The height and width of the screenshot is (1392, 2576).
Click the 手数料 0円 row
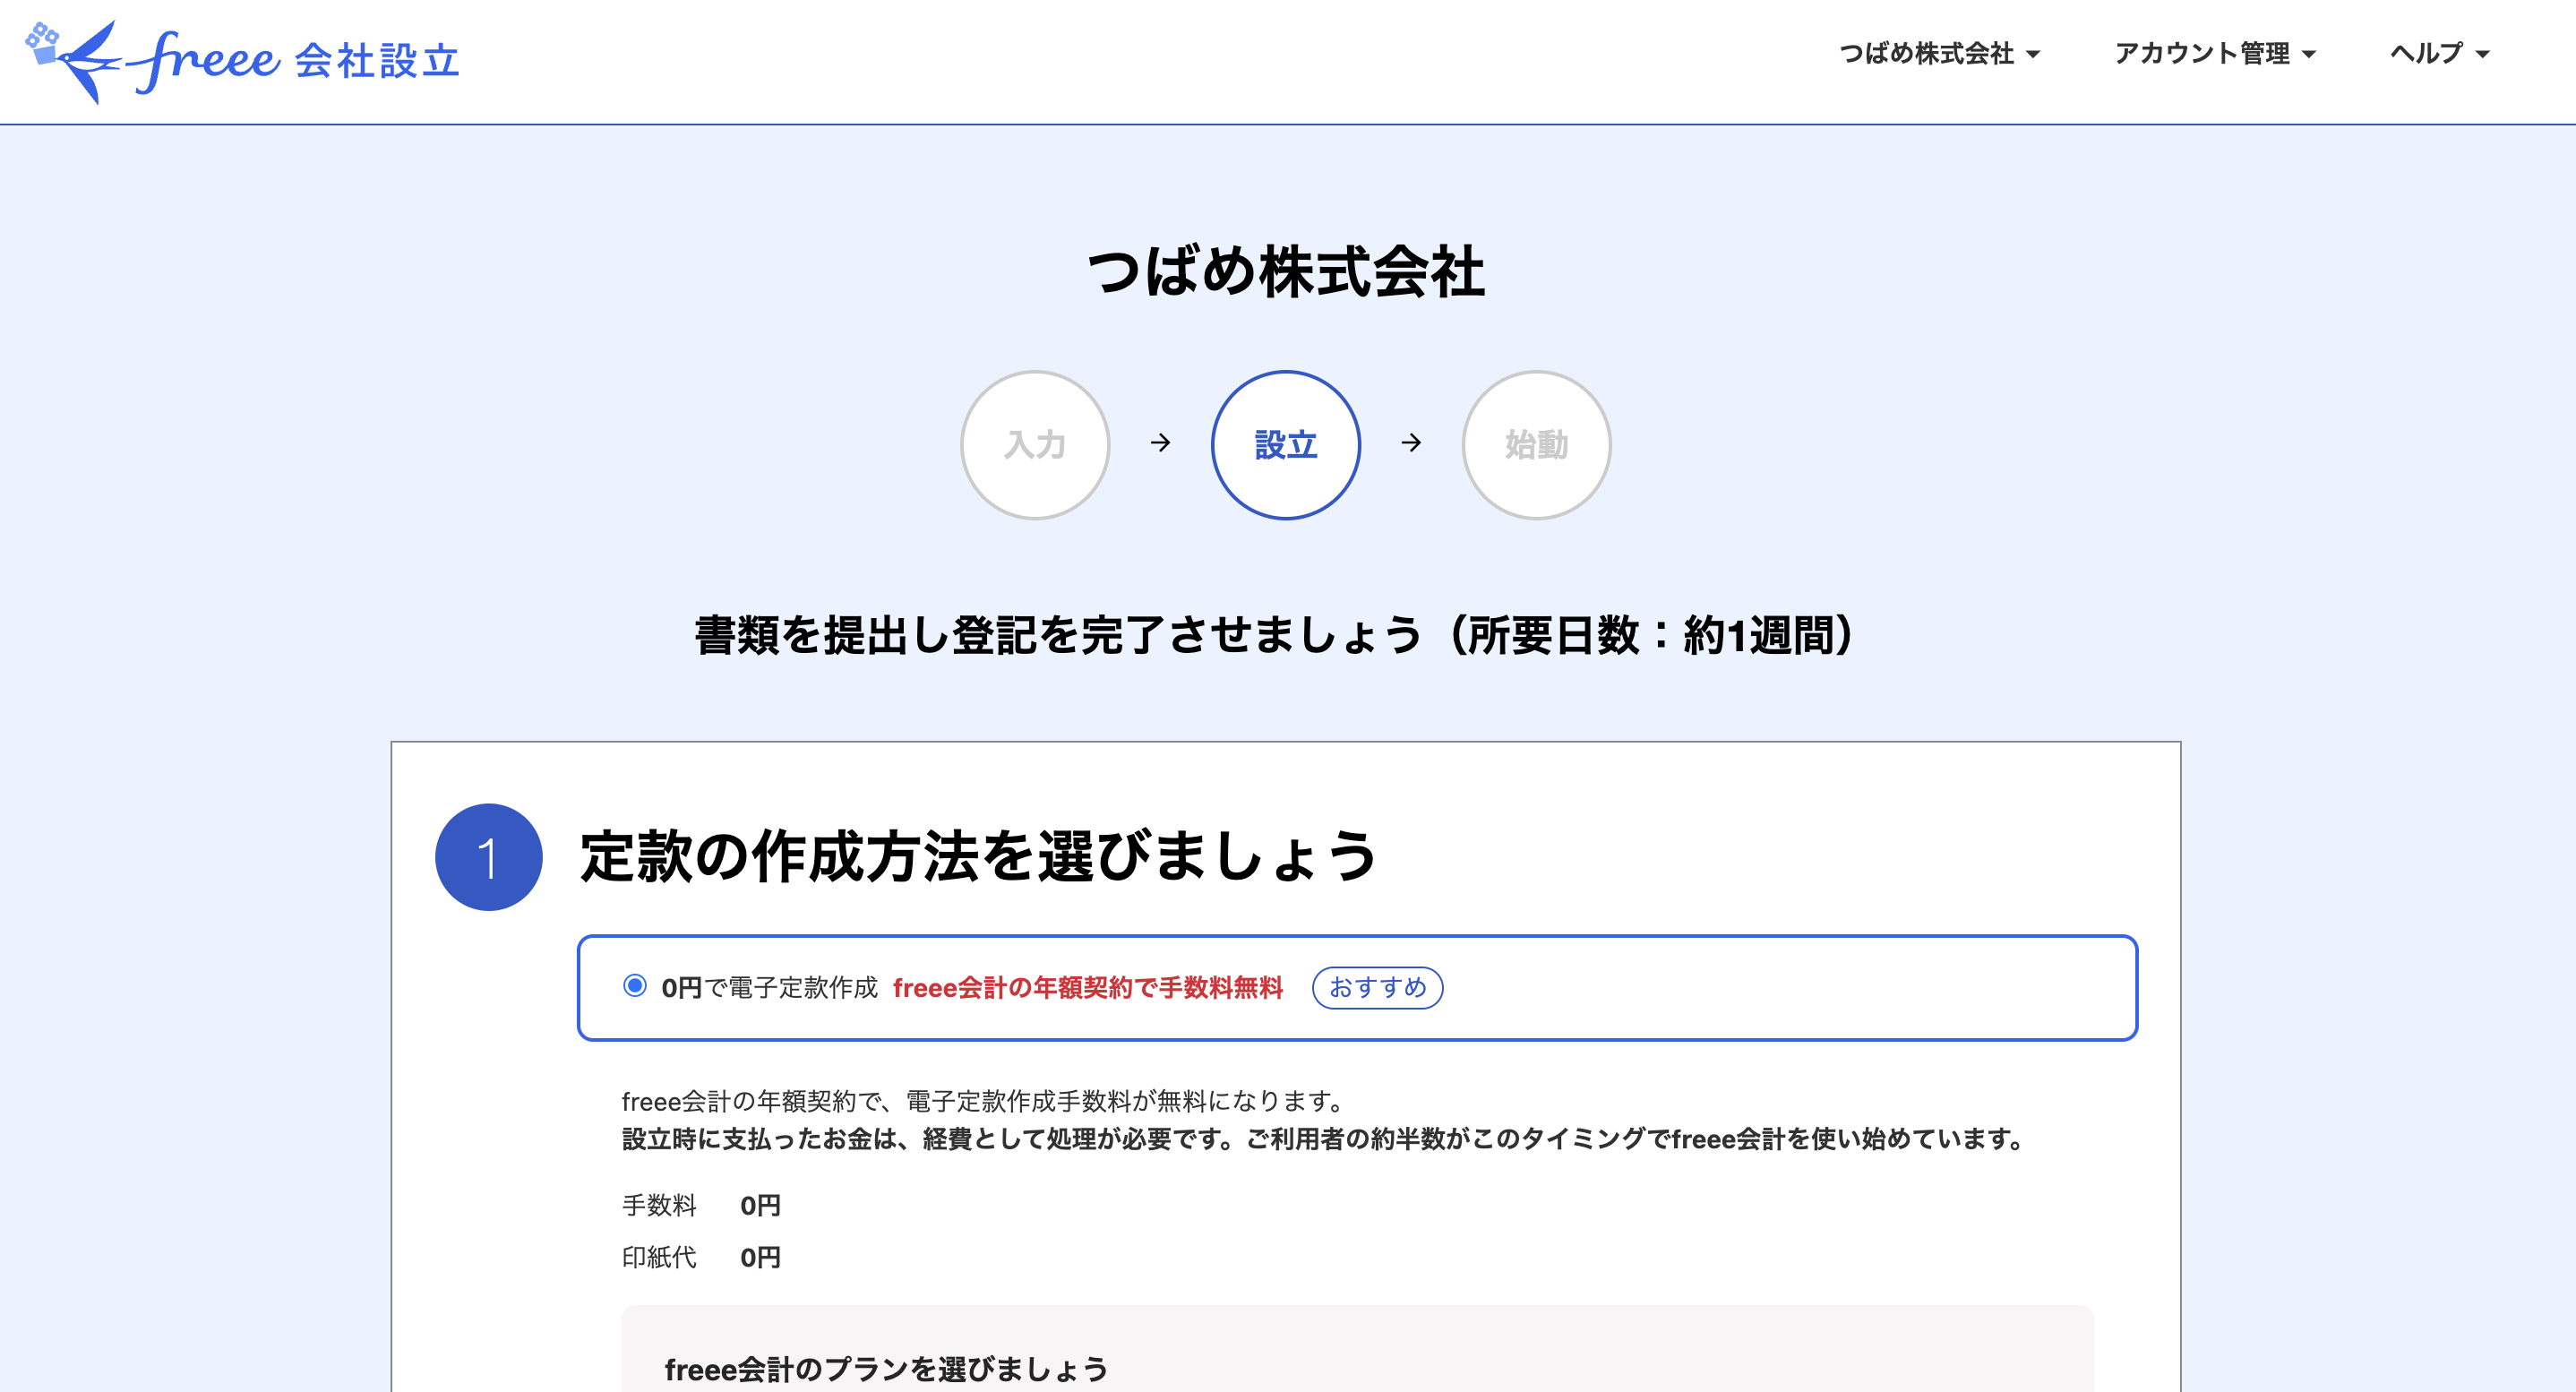point(701,1205)
